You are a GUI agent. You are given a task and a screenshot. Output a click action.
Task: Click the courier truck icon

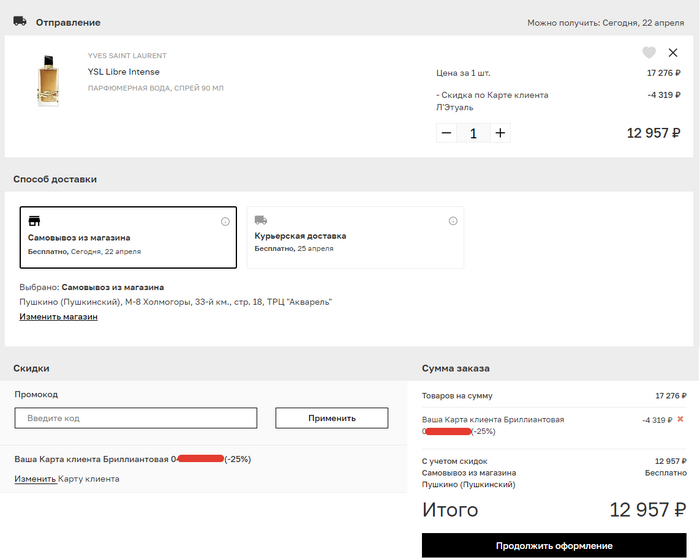261,220
